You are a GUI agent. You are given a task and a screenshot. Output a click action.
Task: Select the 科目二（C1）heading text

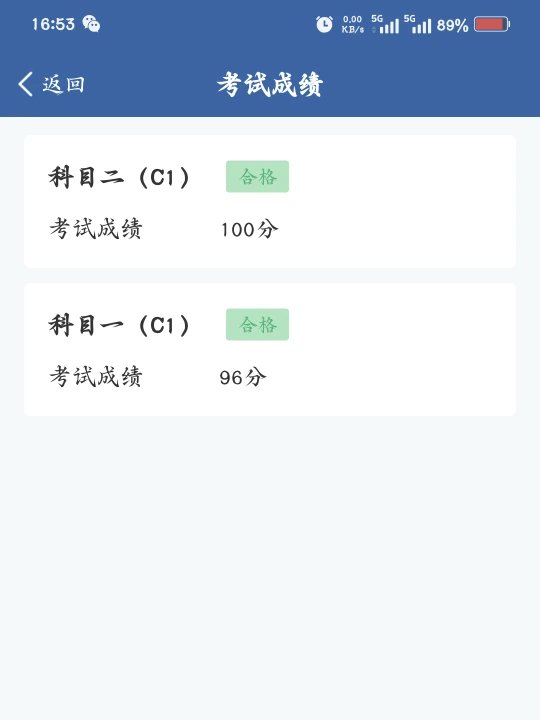pos(120,177)
